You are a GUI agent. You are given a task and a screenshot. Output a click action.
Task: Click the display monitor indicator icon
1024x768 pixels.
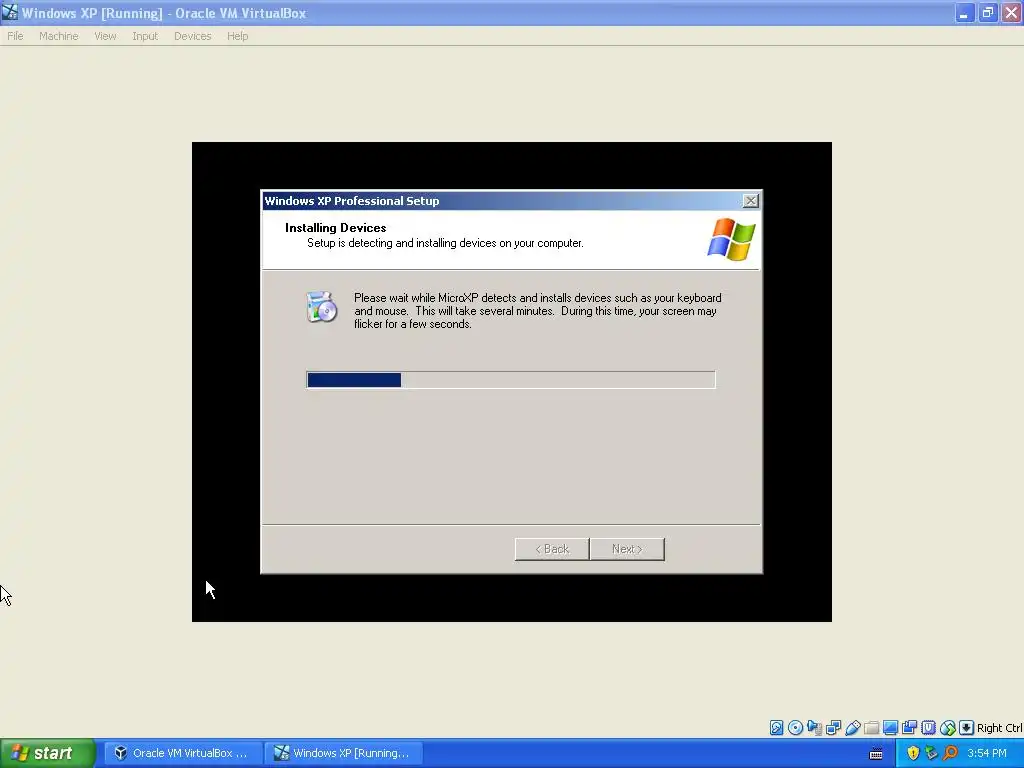pyautogui.click(x=890, y=728)
